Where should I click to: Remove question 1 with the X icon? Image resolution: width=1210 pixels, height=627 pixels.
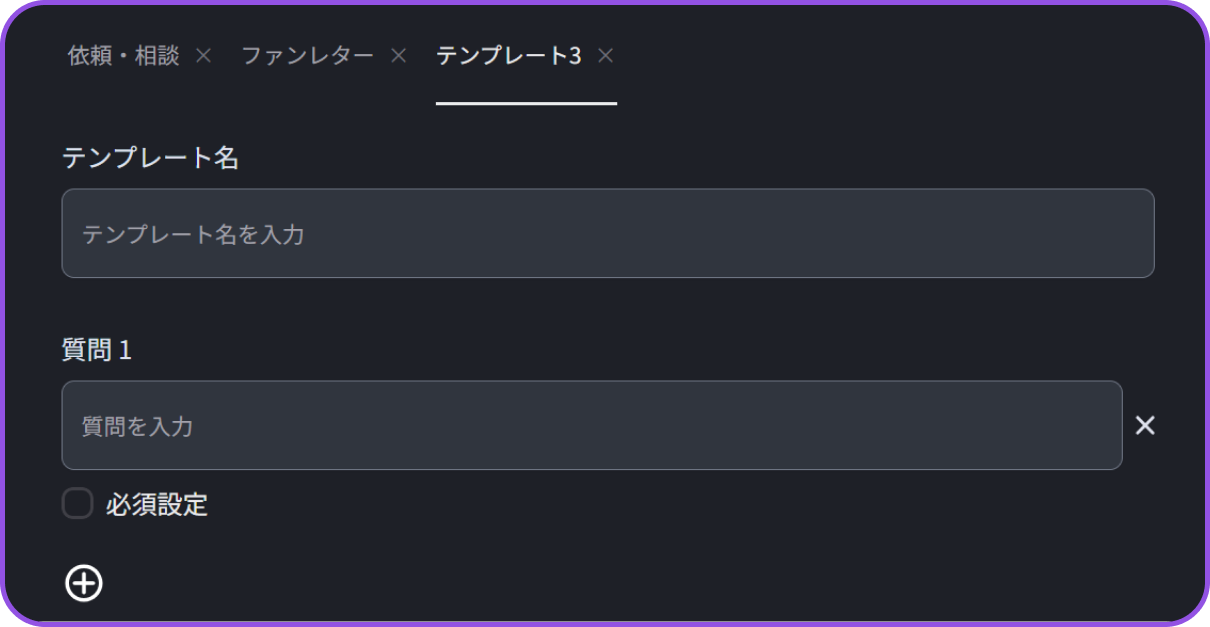[x=1145, y=426]
